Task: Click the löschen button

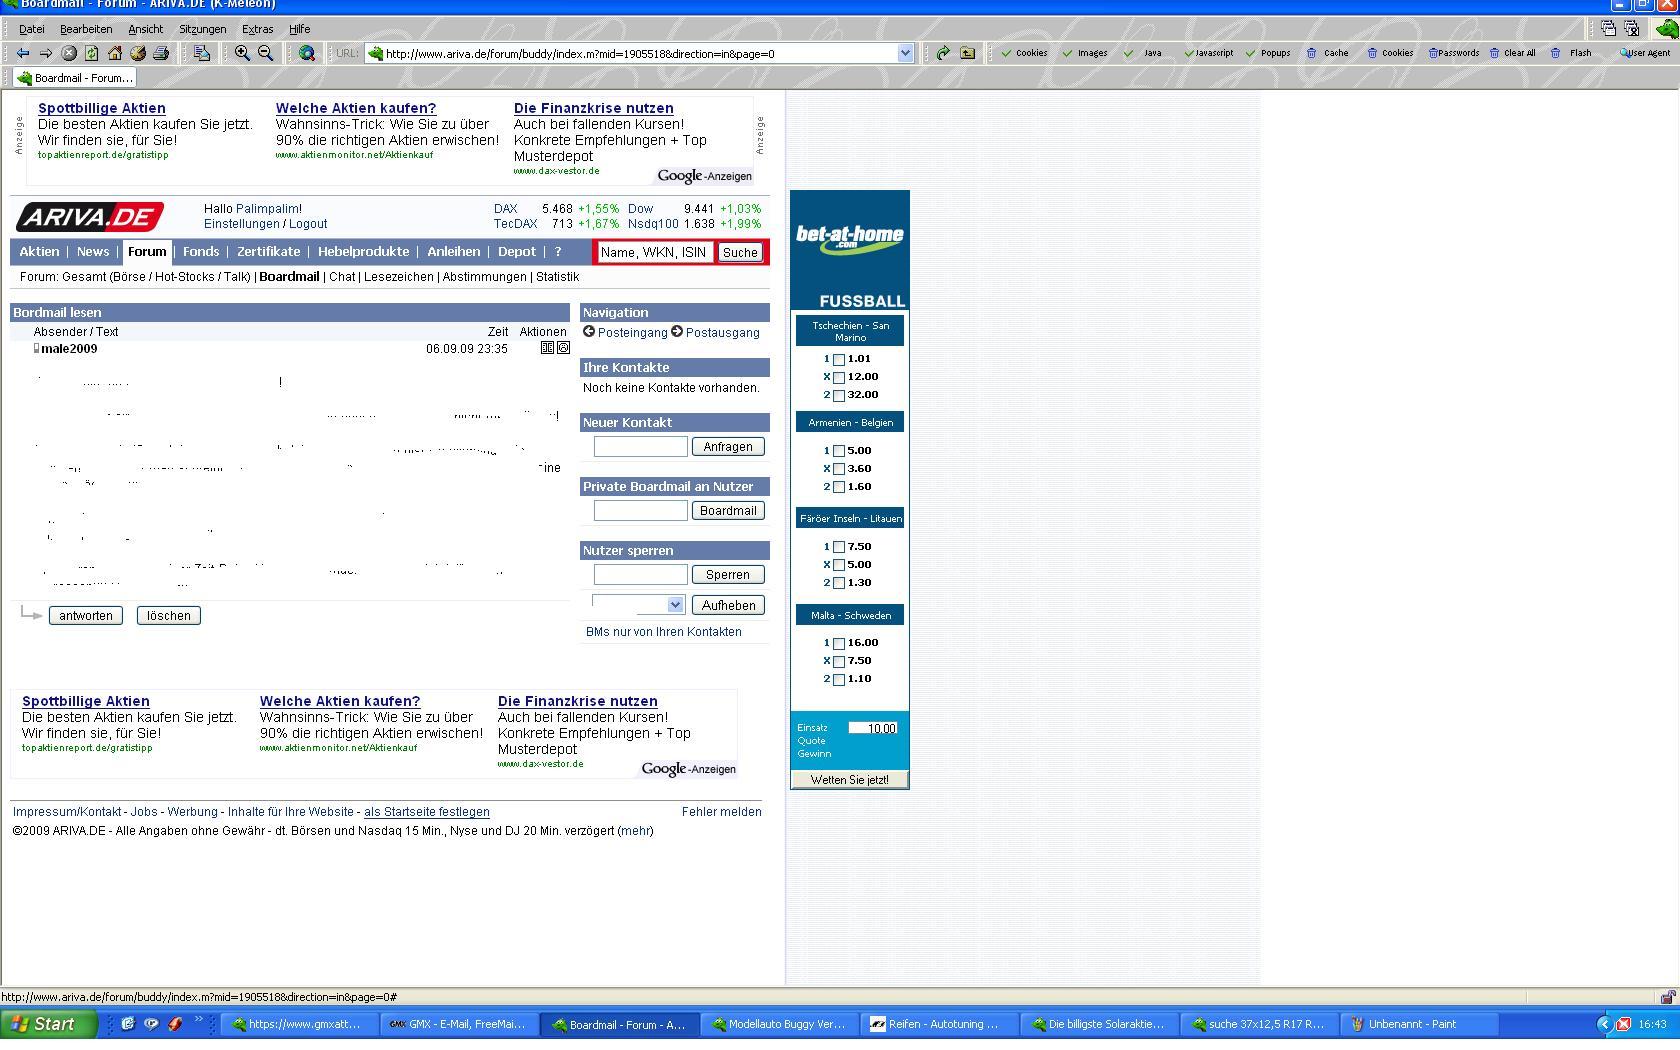Action: [168, 615]
